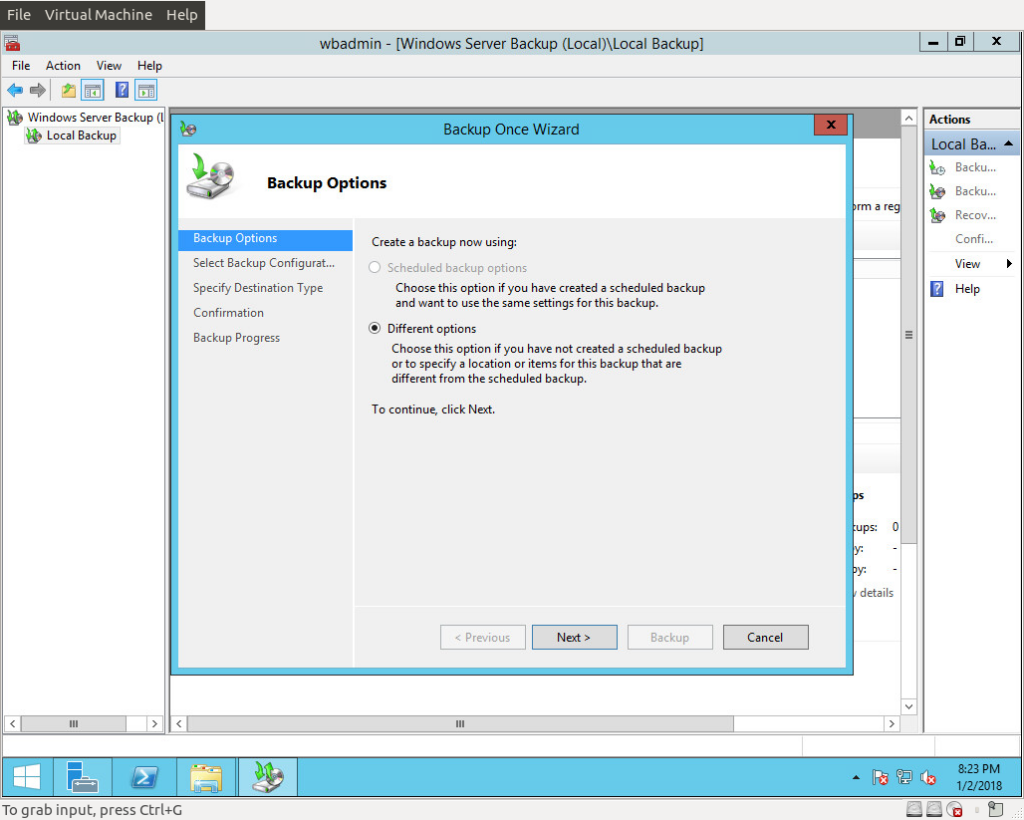
Task: Click the Back arrow in the wbadmin toolbar
Action: pyautogui.click(x=14, y=90)
